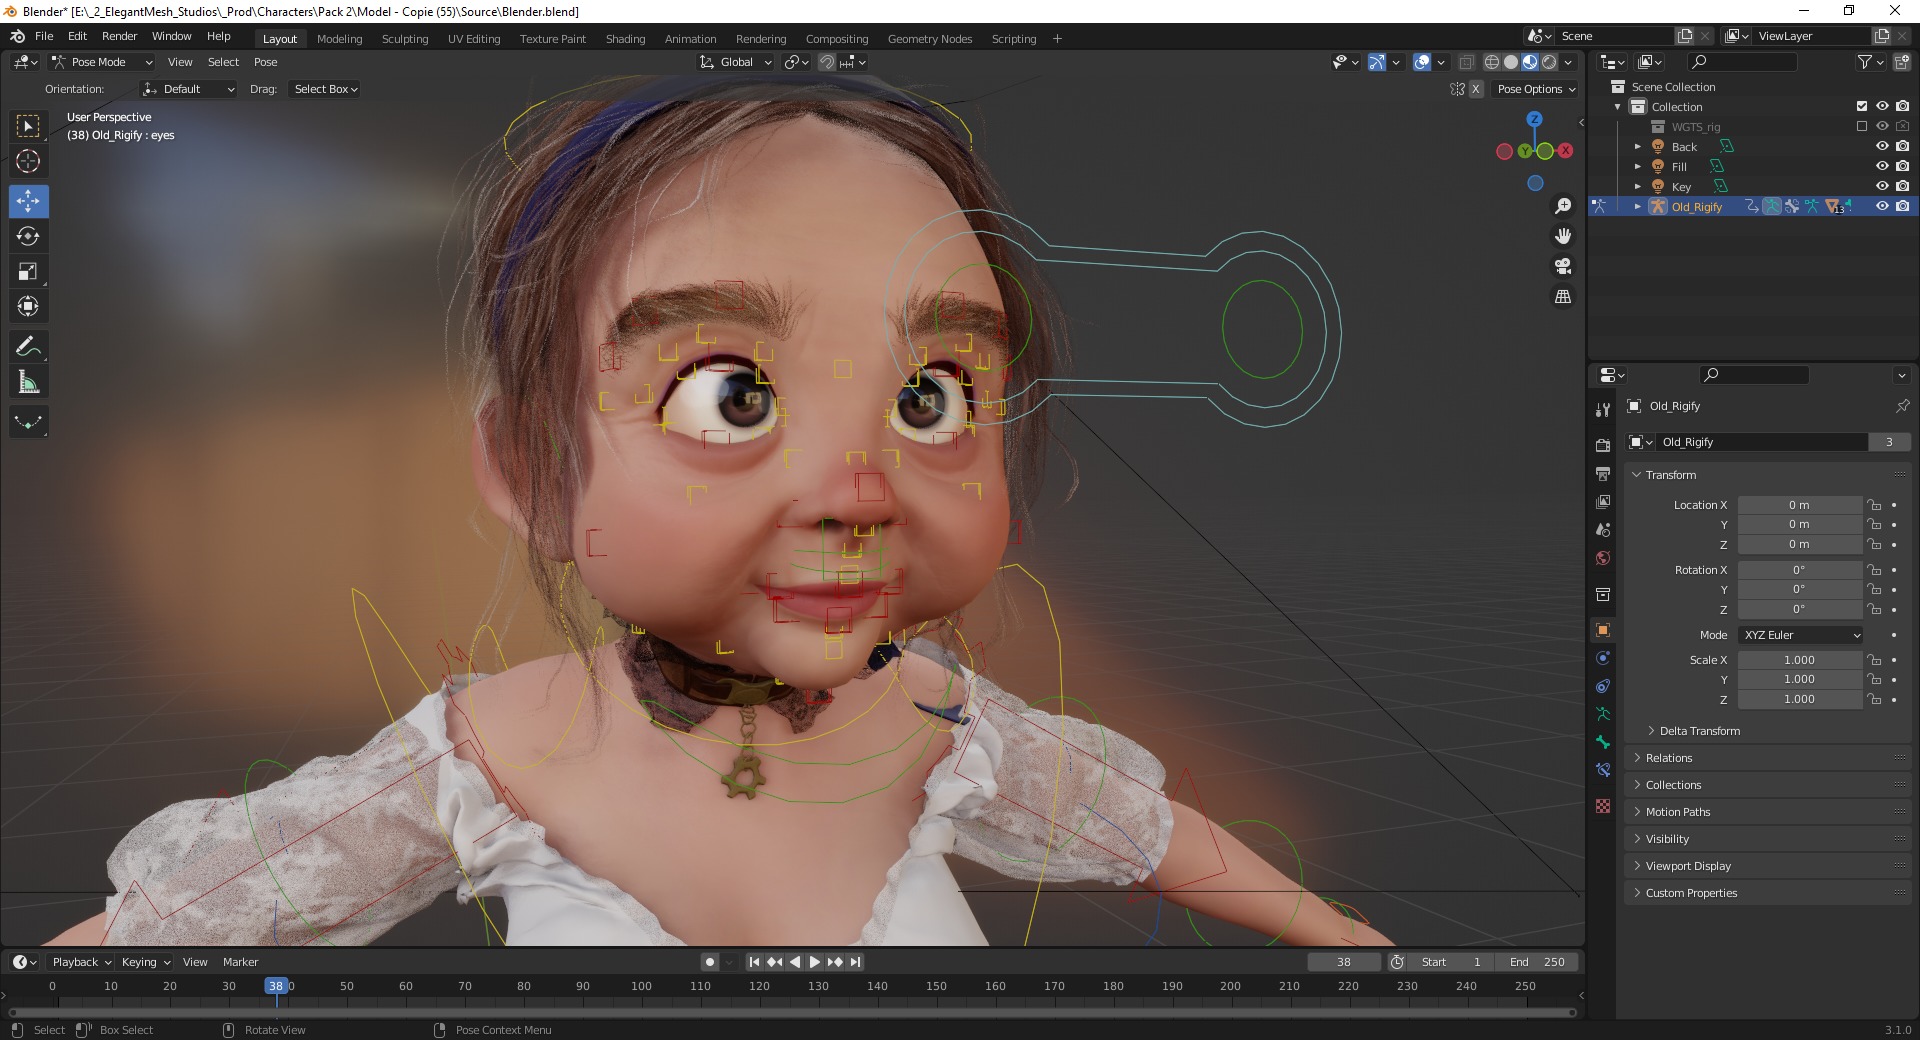Open the Output properties tab

coord(1603,473)
